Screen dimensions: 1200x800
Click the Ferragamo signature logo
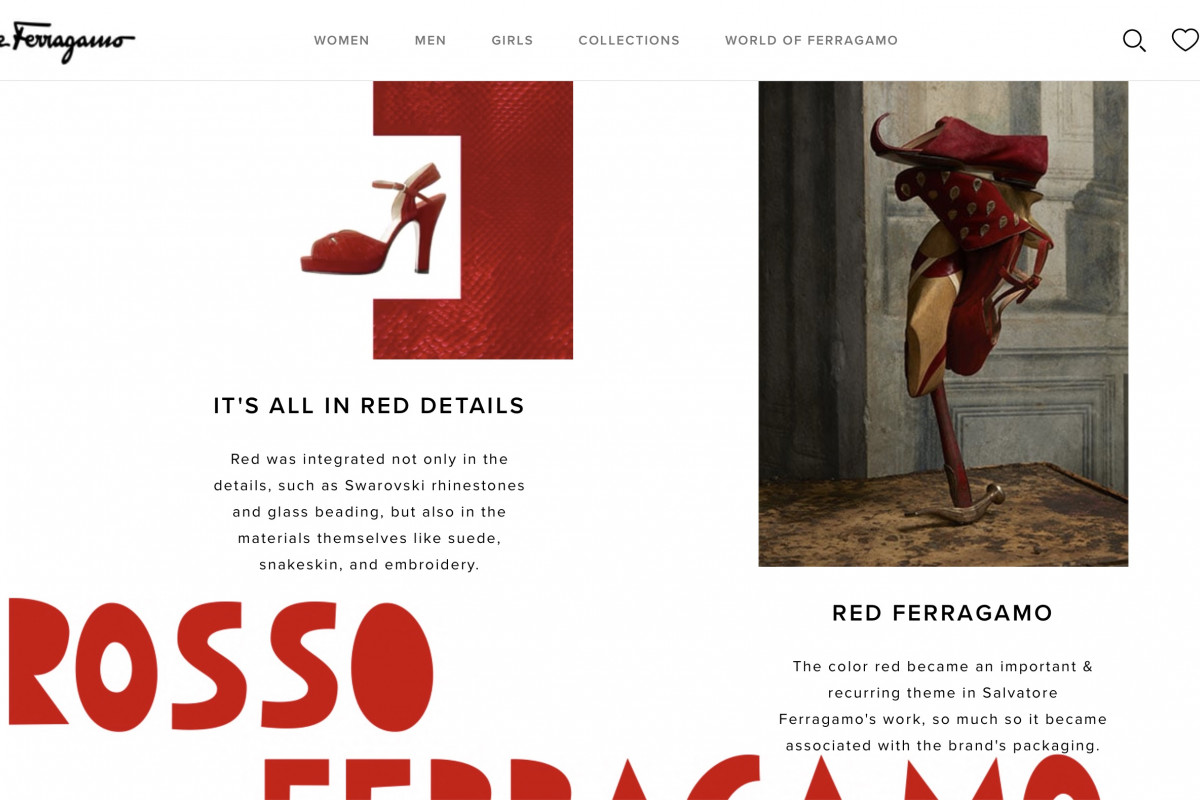pos(67,42)
